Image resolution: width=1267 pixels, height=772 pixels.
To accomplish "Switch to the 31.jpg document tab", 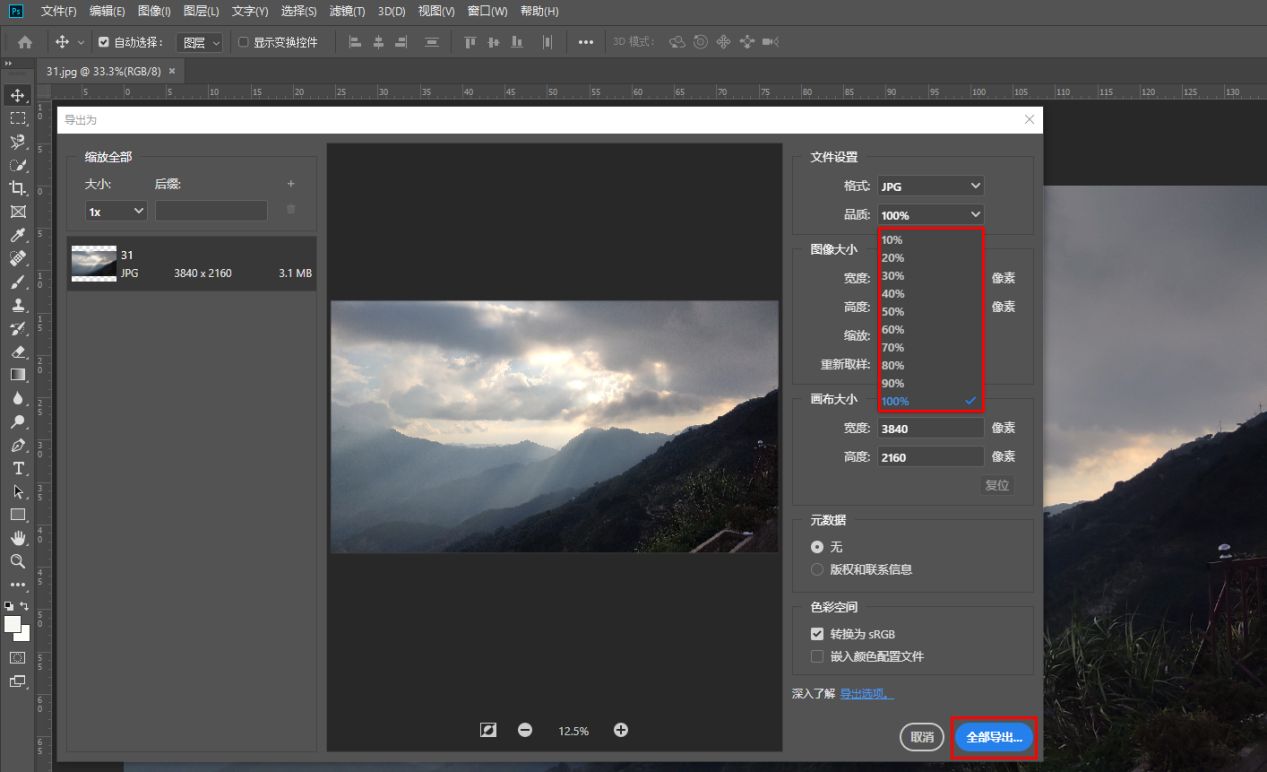I will coord(111,71).
